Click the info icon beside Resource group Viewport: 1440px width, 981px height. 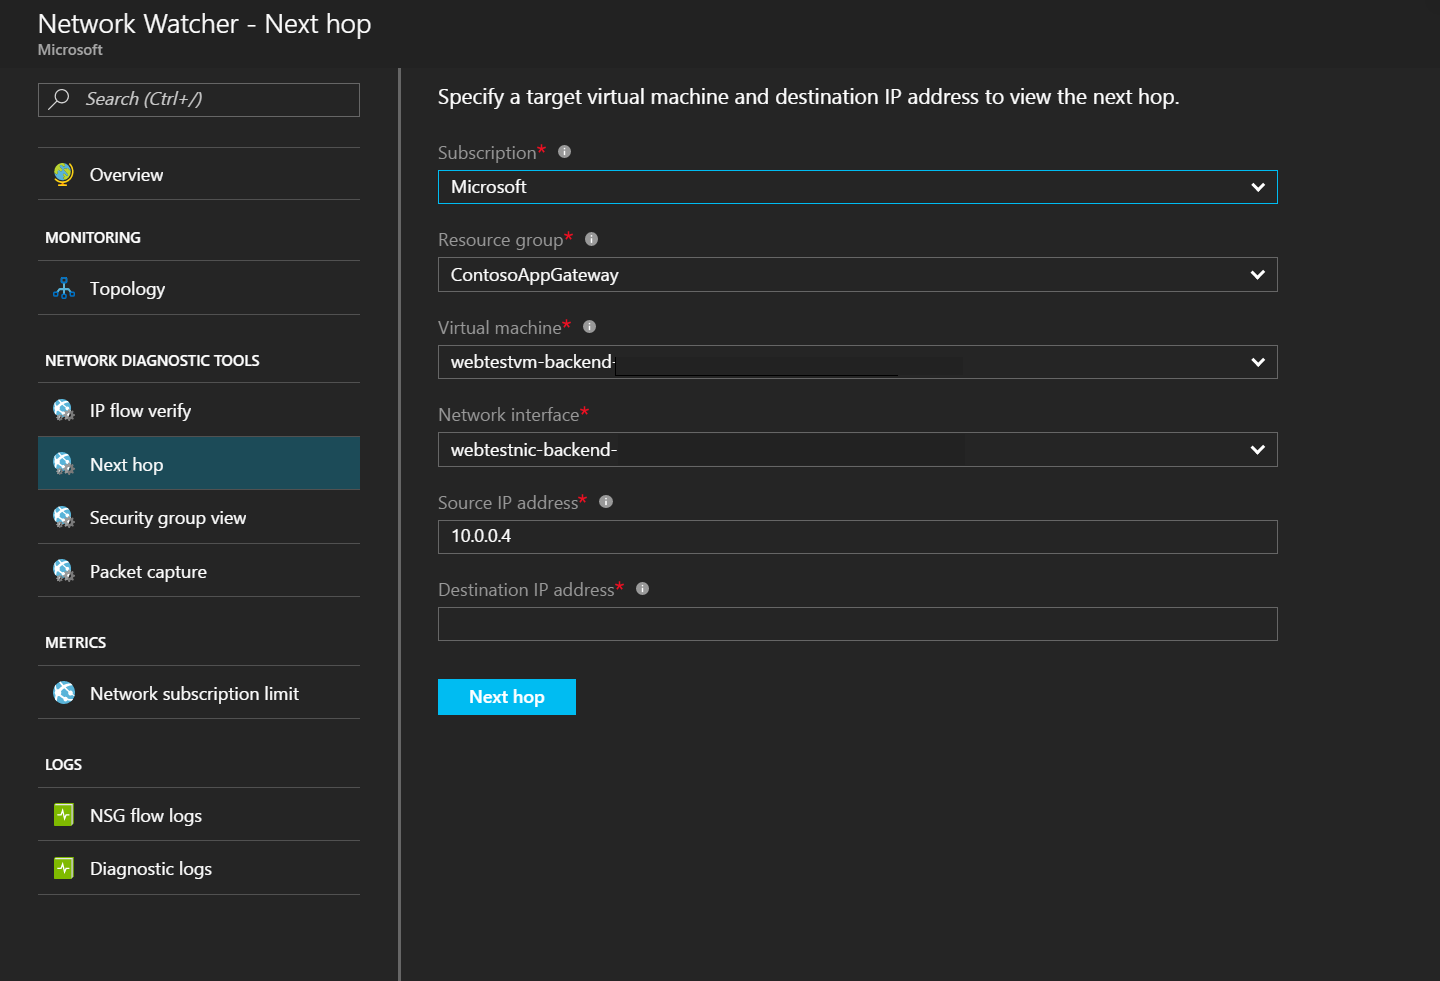[x=591, y=239]
